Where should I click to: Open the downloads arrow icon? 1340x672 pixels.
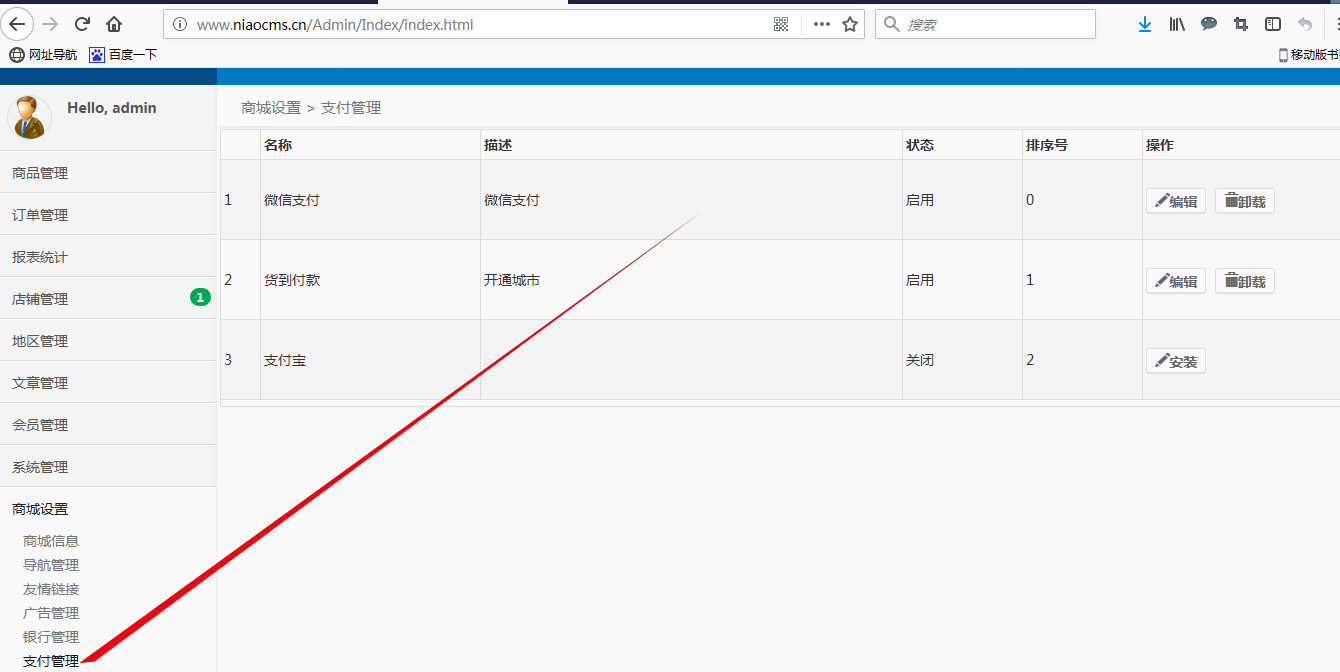click(x=1145, y=24)
